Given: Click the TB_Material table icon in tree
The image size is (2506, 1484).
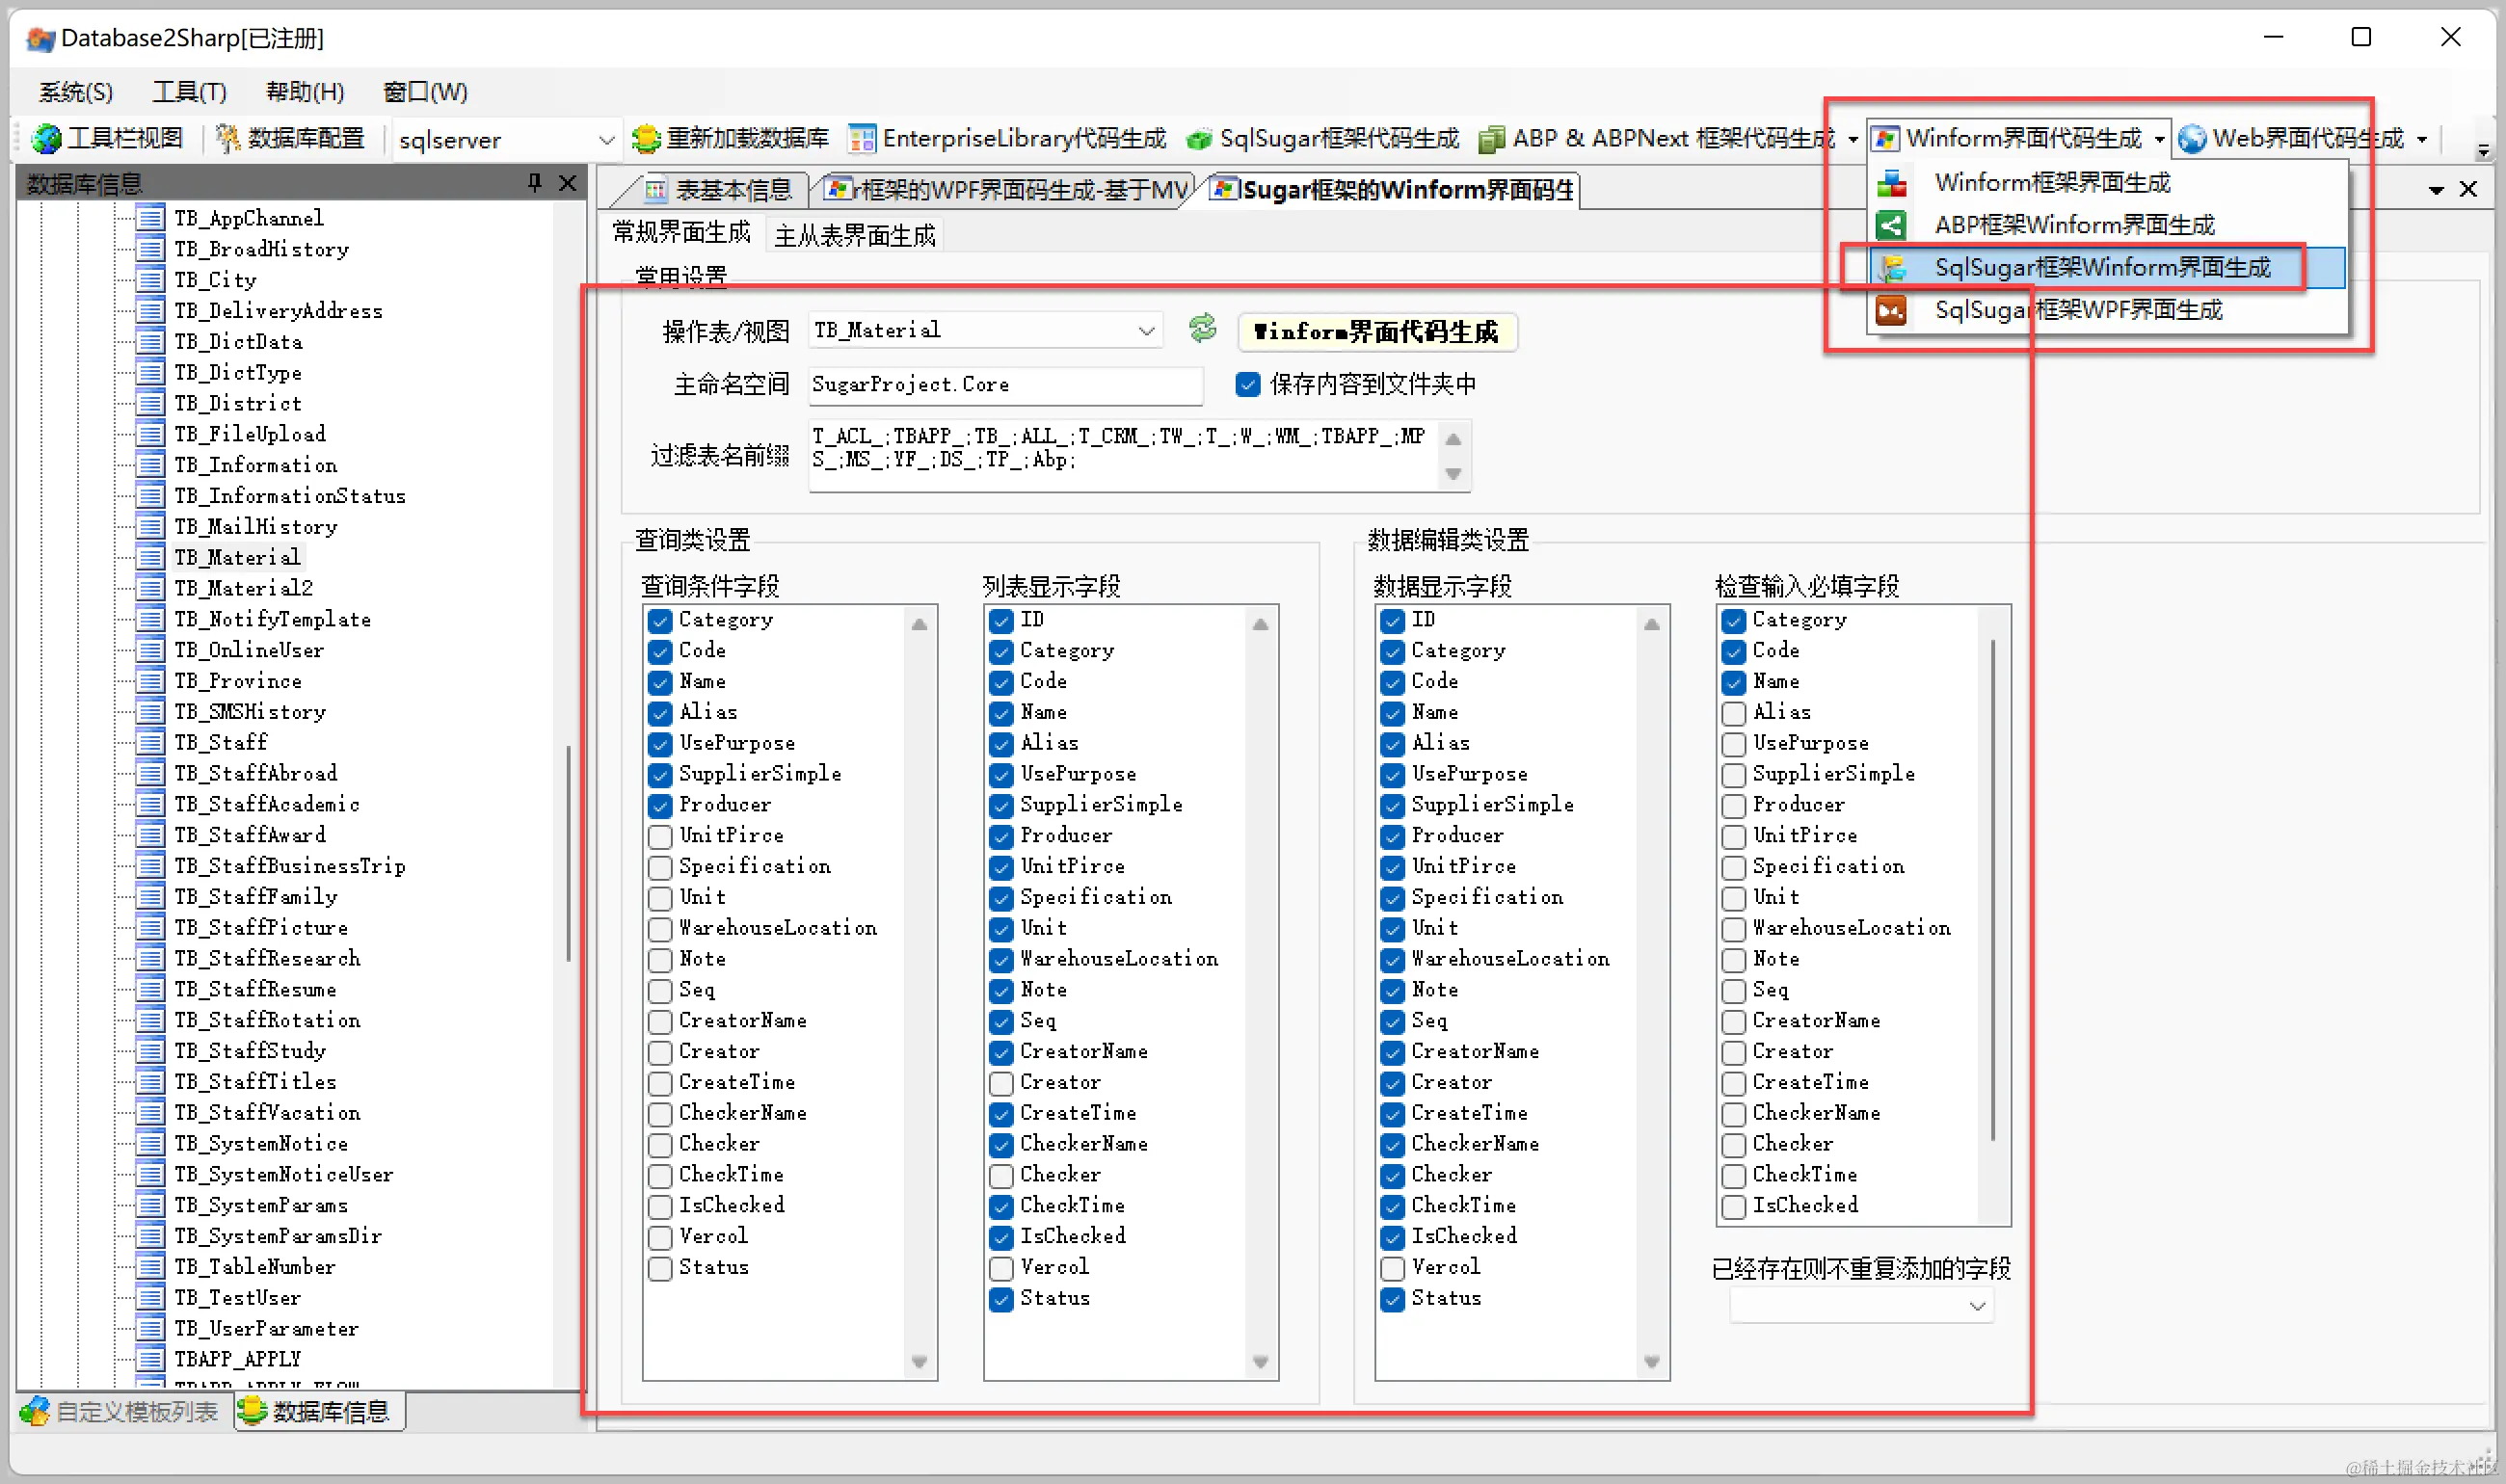Looking at the screenshot, I should pyautogui.click(x=150, y=557).
